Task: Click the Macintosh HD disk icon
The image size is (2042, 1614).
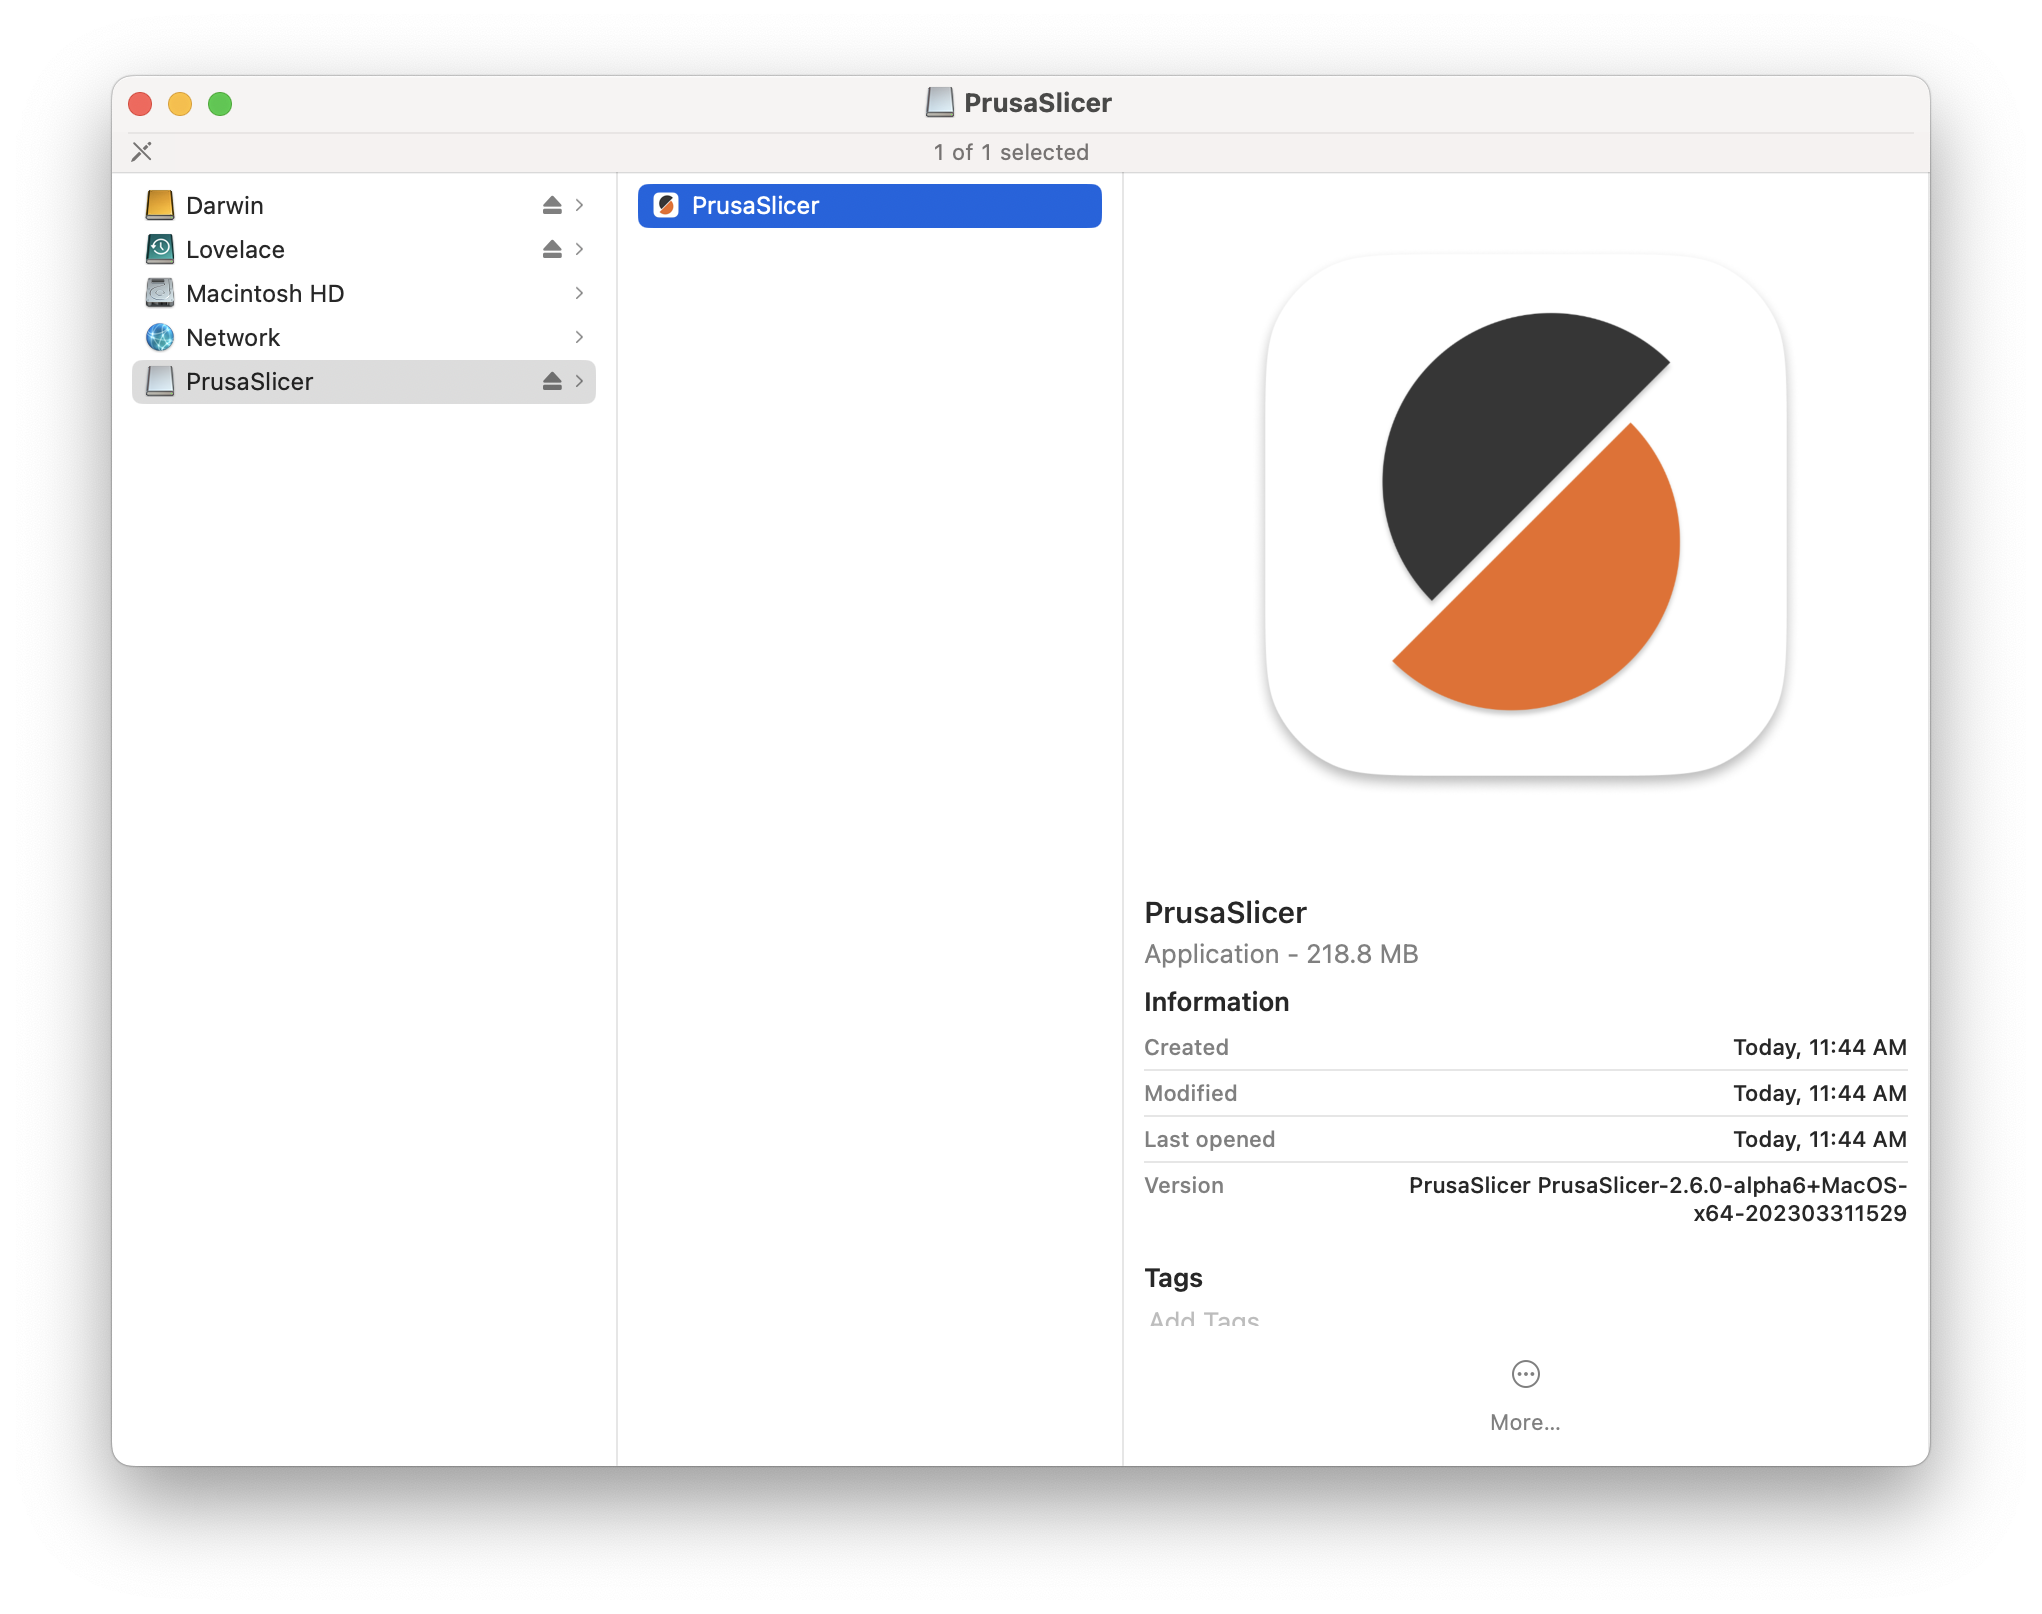Action: click(160, 293)
